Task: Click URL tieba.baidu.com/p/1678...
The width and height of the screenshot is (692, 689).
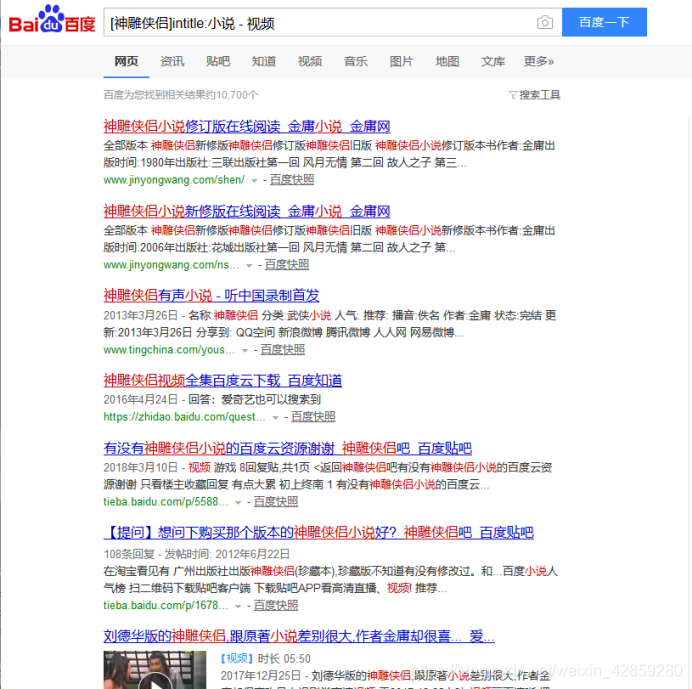Action: click(166, 606)
